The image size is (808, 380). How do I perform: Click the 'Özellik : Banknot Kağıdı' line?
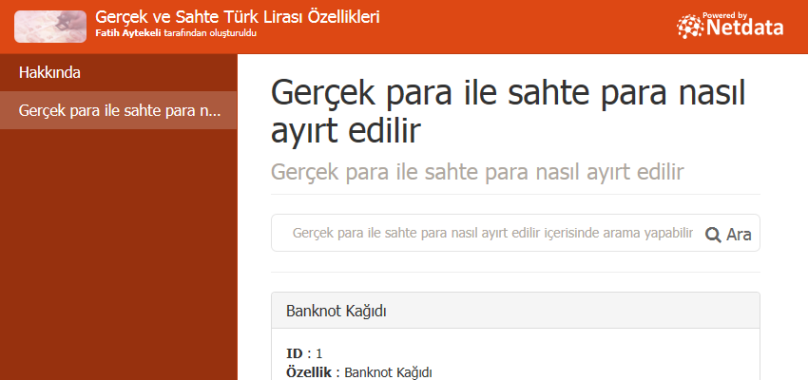(359, 372)
